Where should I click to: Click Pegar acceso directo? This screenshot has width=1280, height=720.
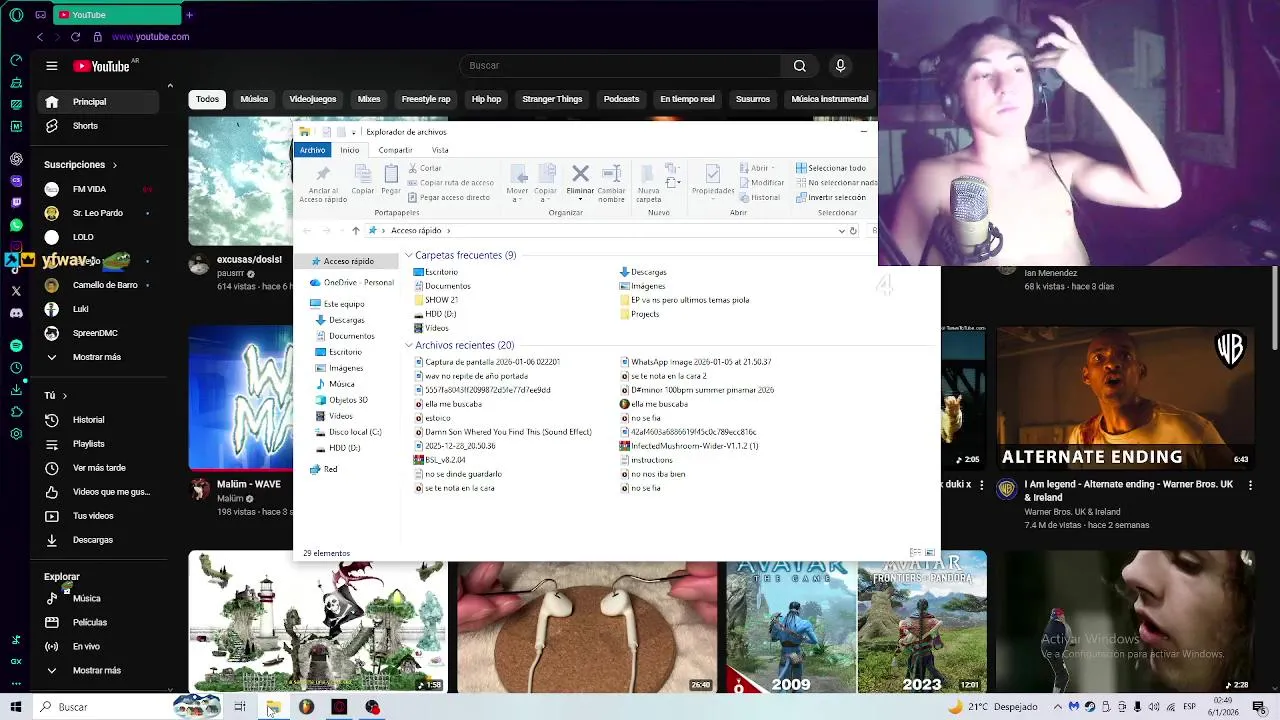coord(449,197)
